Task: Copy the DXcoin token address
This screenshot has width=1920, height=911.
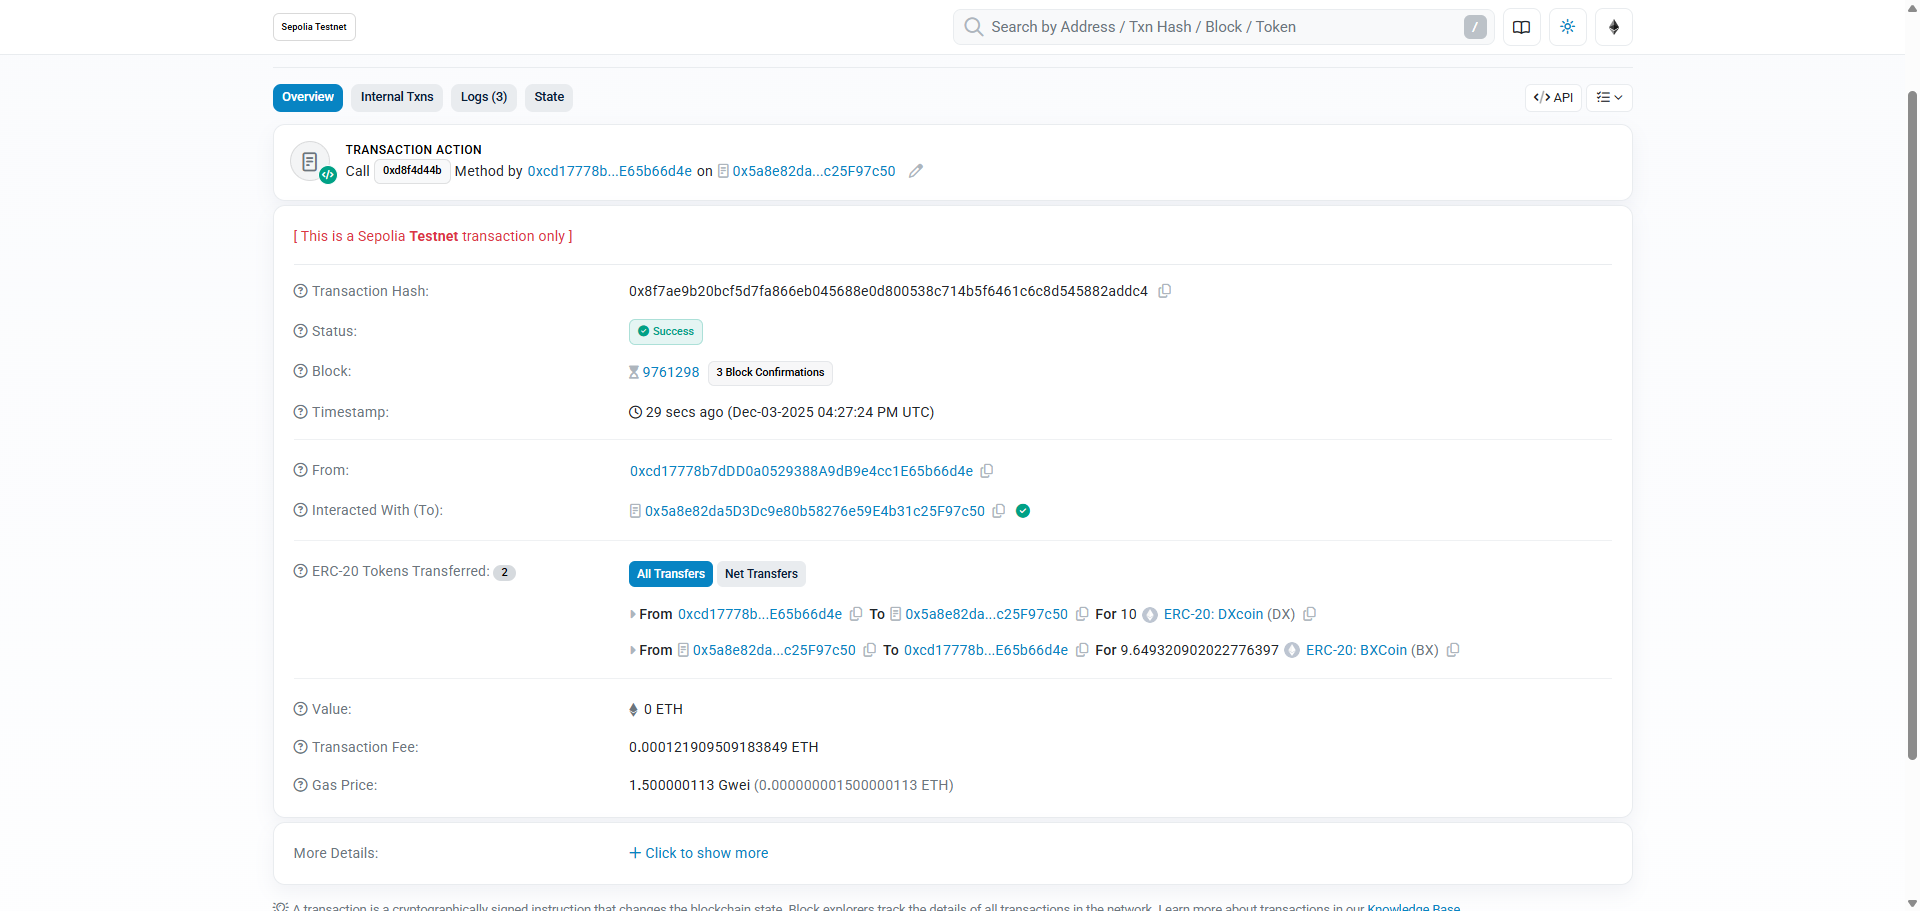Action: [x=1309, y=614]
